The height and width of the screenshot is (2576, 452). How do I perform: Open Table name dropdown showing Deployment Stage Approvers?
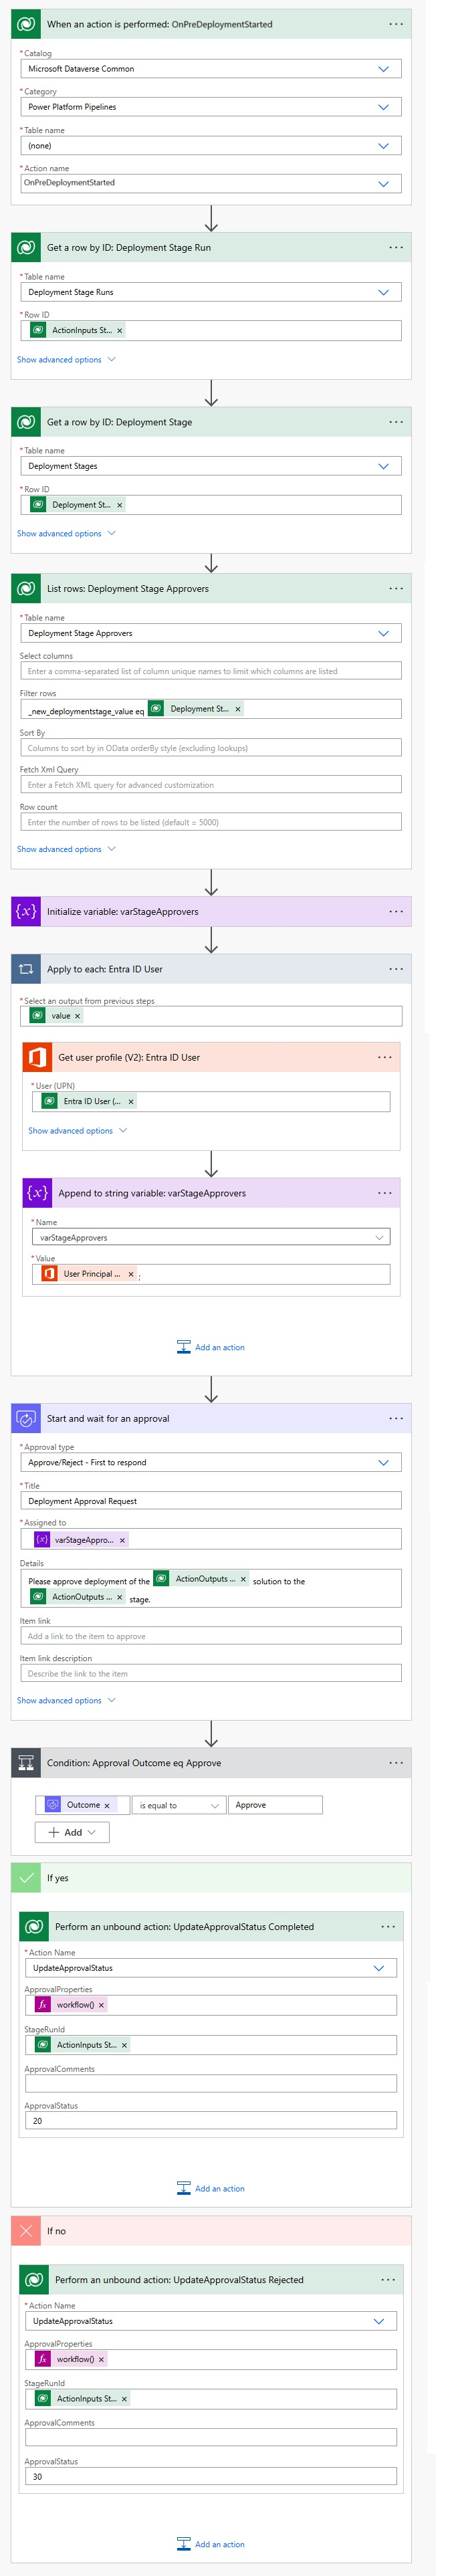click(x=211, y=633)
